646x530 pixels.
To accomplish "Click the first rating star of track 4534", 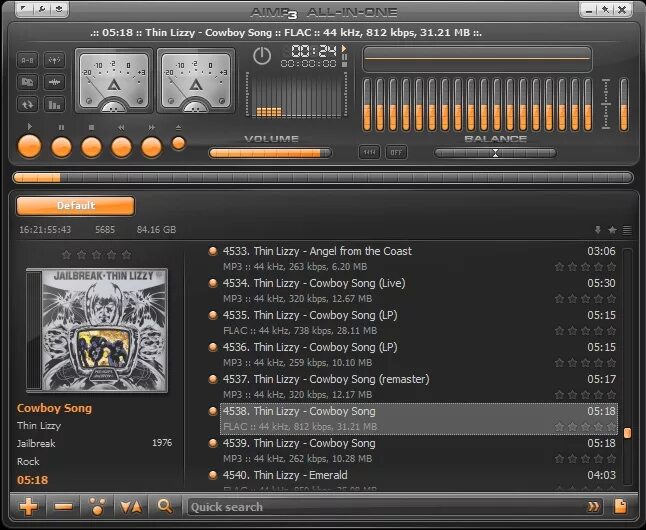I will click(559, 299).
